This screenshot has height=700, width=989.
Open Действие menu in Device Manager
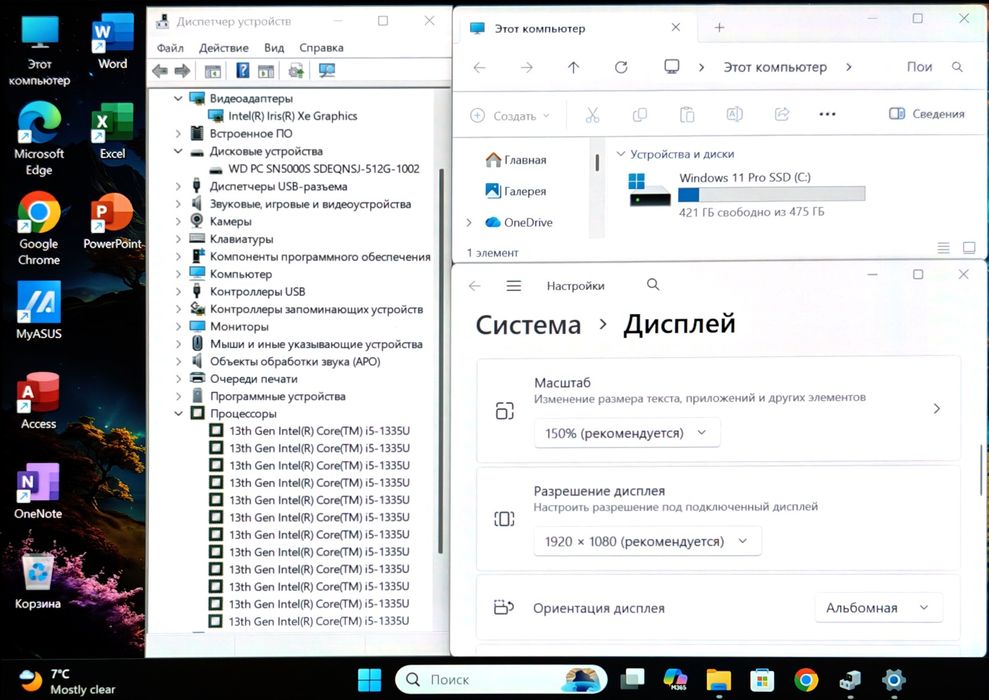point(223,48)
